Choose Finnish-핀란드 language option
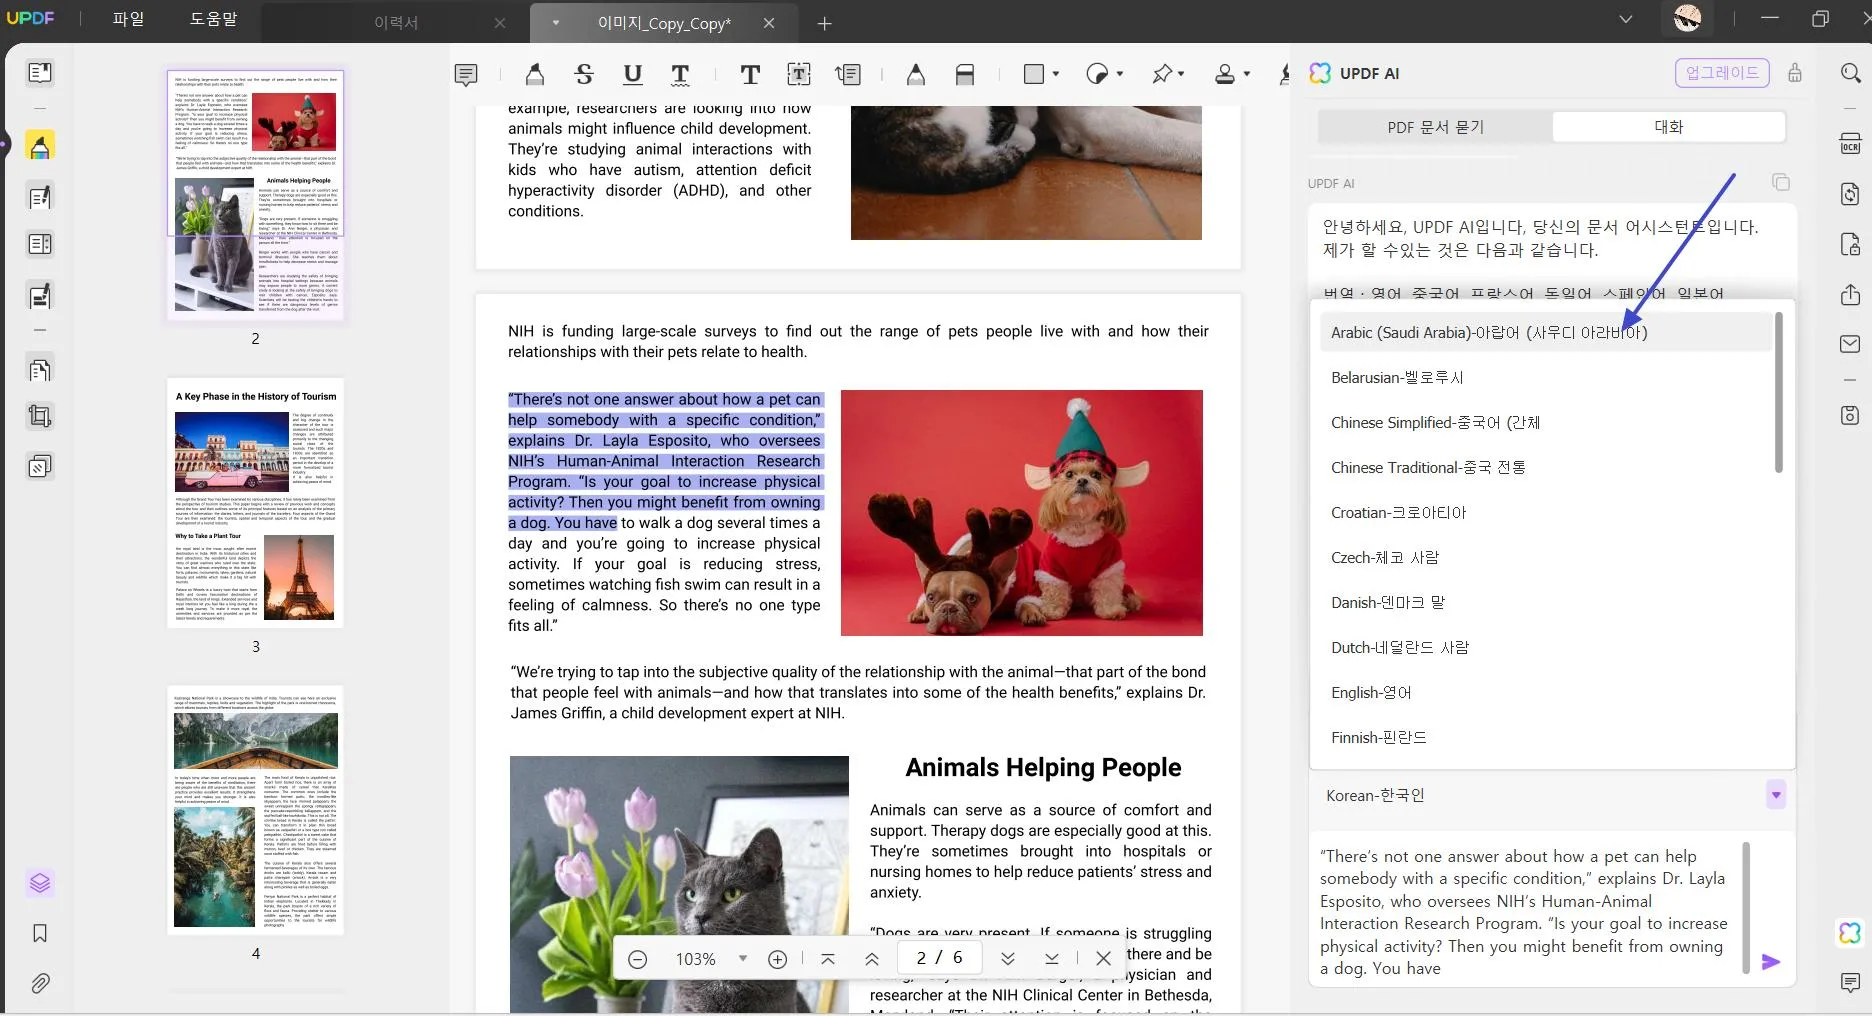The image size is (1872, 1016). coord(1545,737)
